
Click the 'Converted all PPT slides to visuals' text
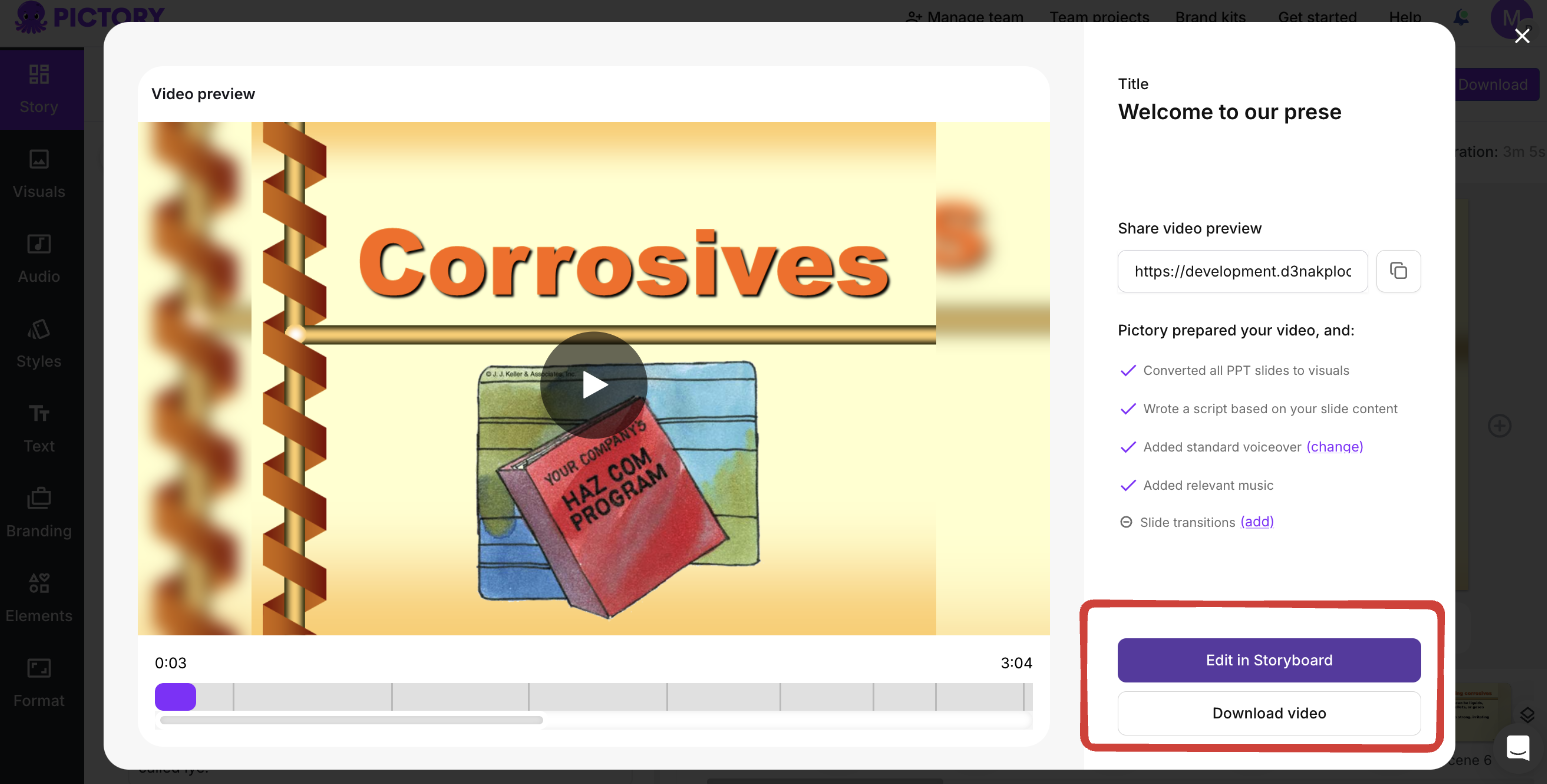click(x=1246, y=370)
